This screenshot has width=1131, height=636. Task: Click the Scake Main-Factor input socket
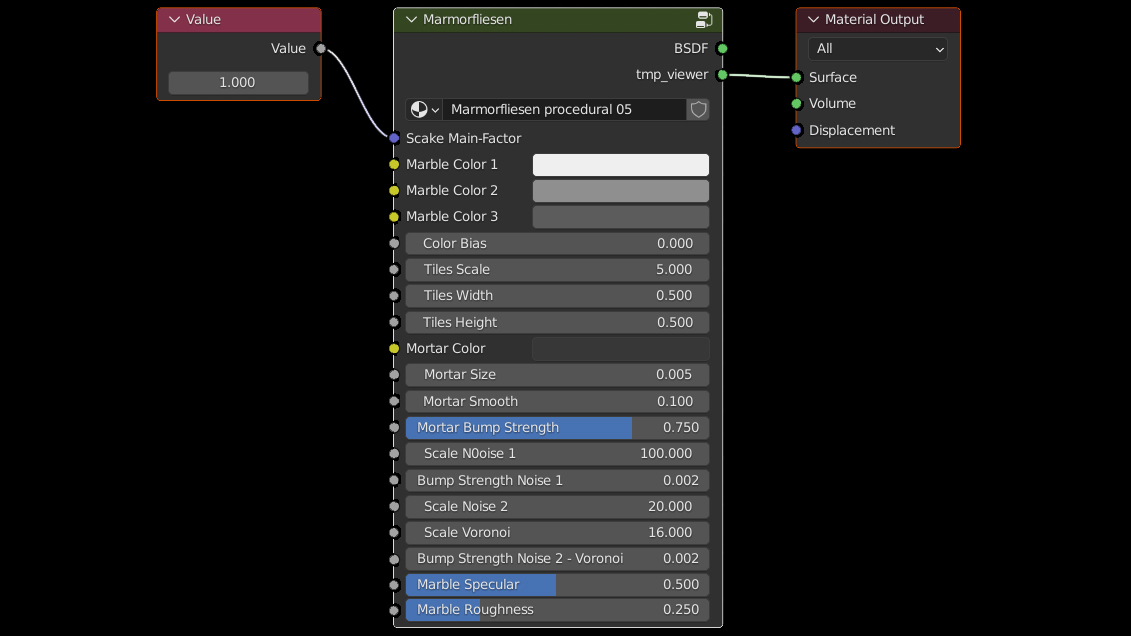[394, 138]
